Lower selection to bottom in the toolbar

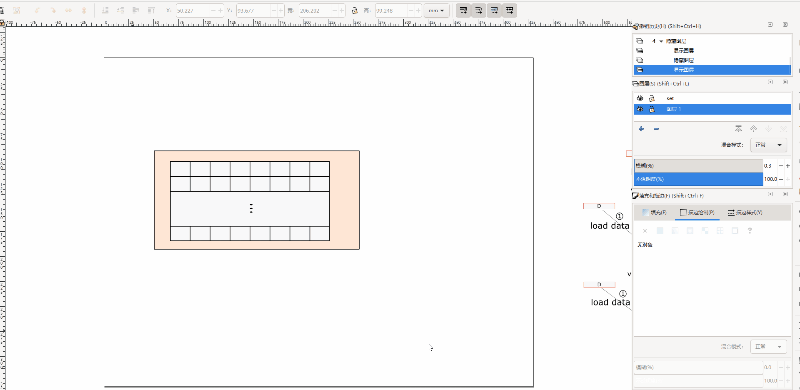click(x=105, y=10)
